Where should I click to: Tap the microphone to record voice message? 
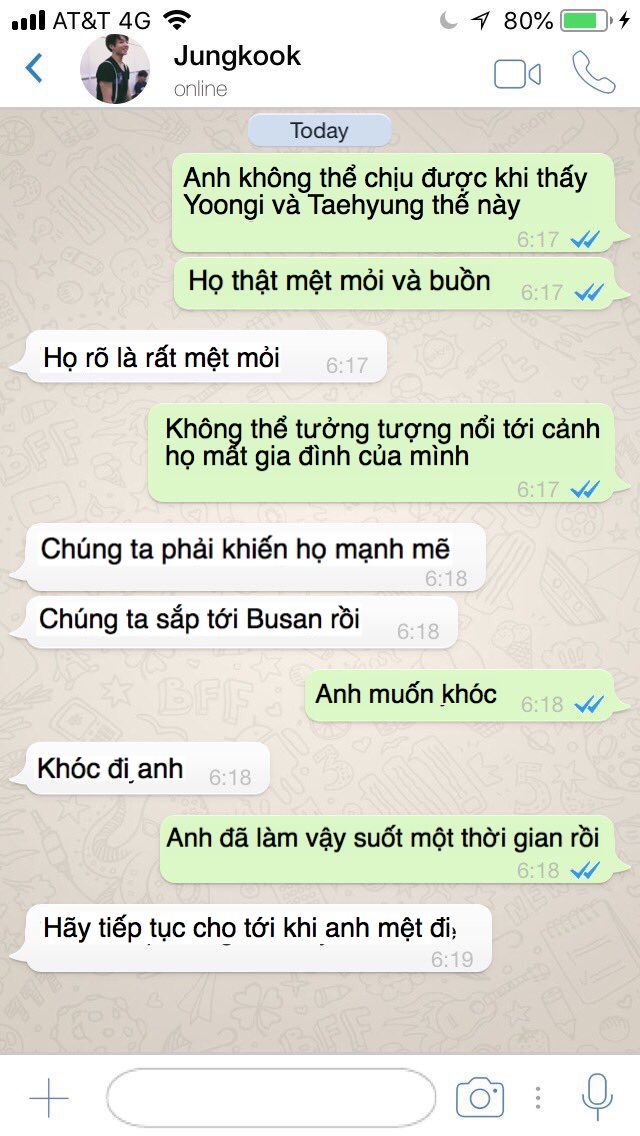[x=597, y=1097]
